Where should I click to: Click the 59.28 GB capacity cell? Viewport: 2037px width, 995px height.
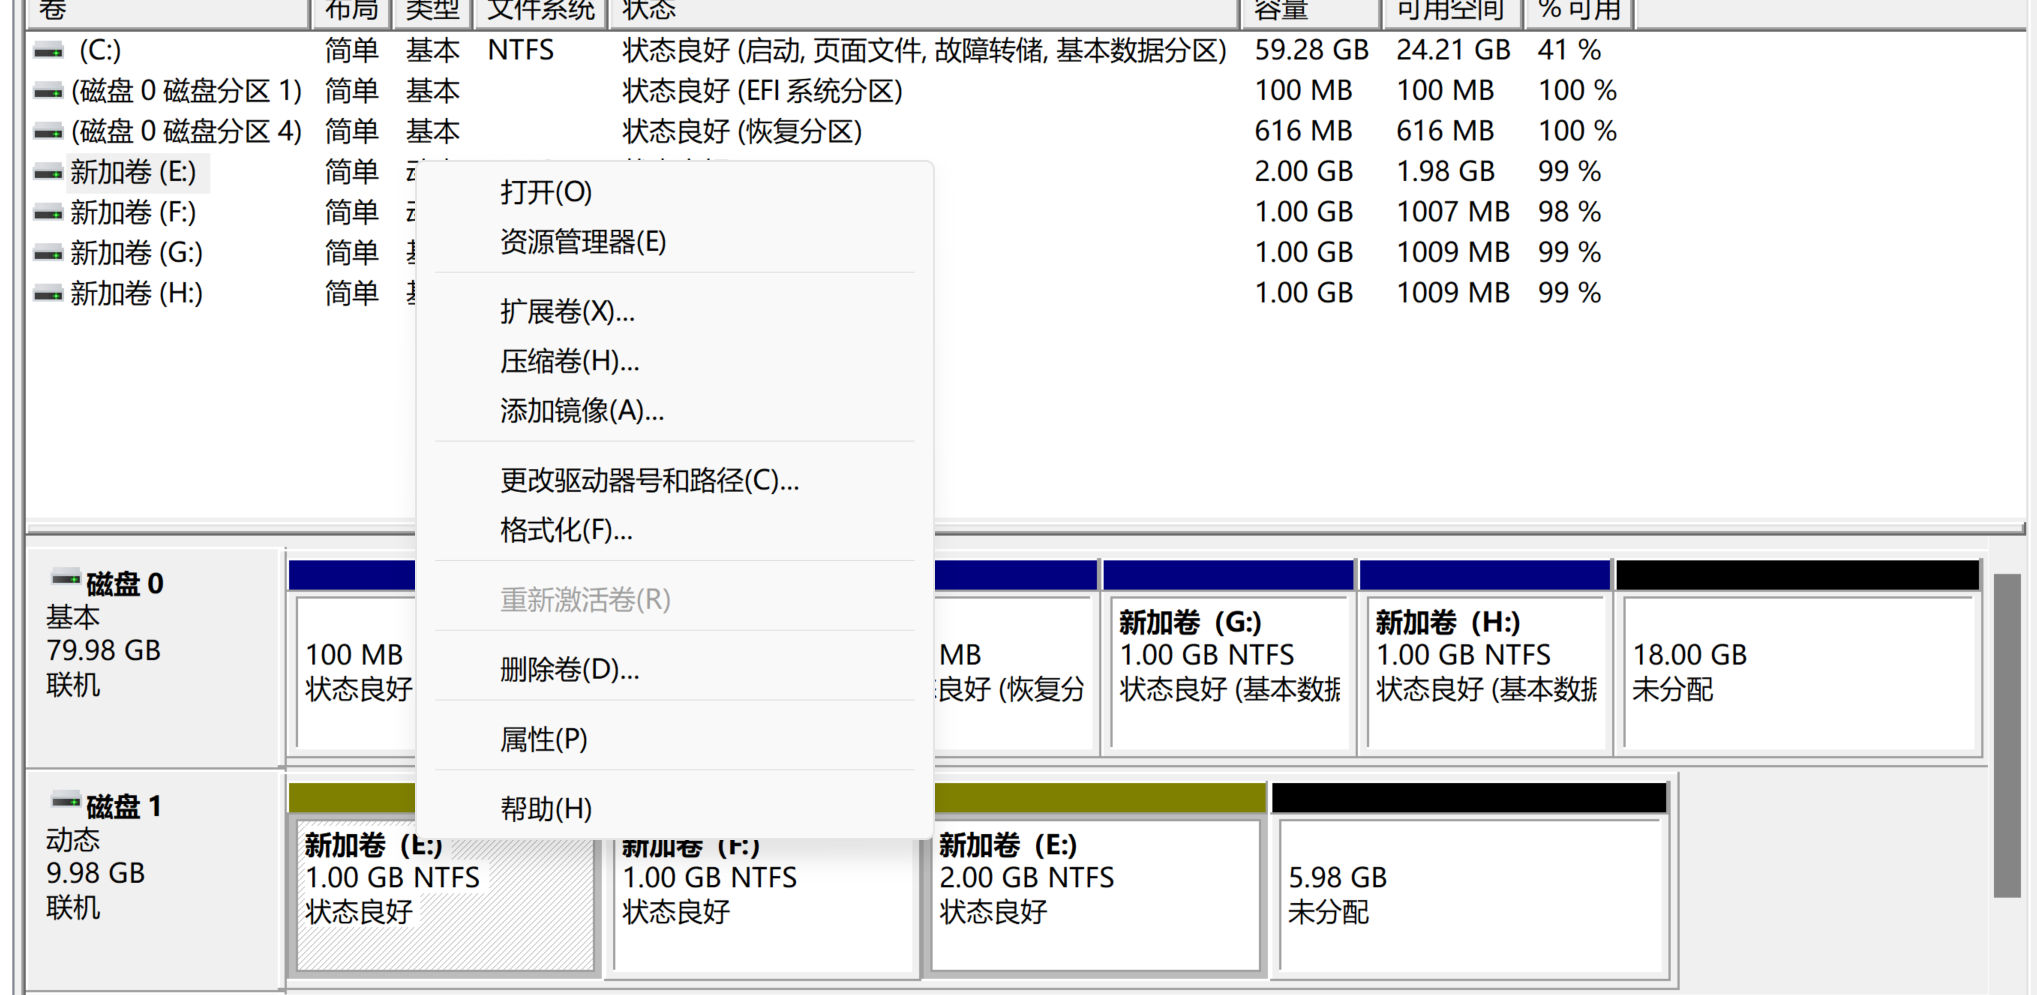tap(1311, 51)
